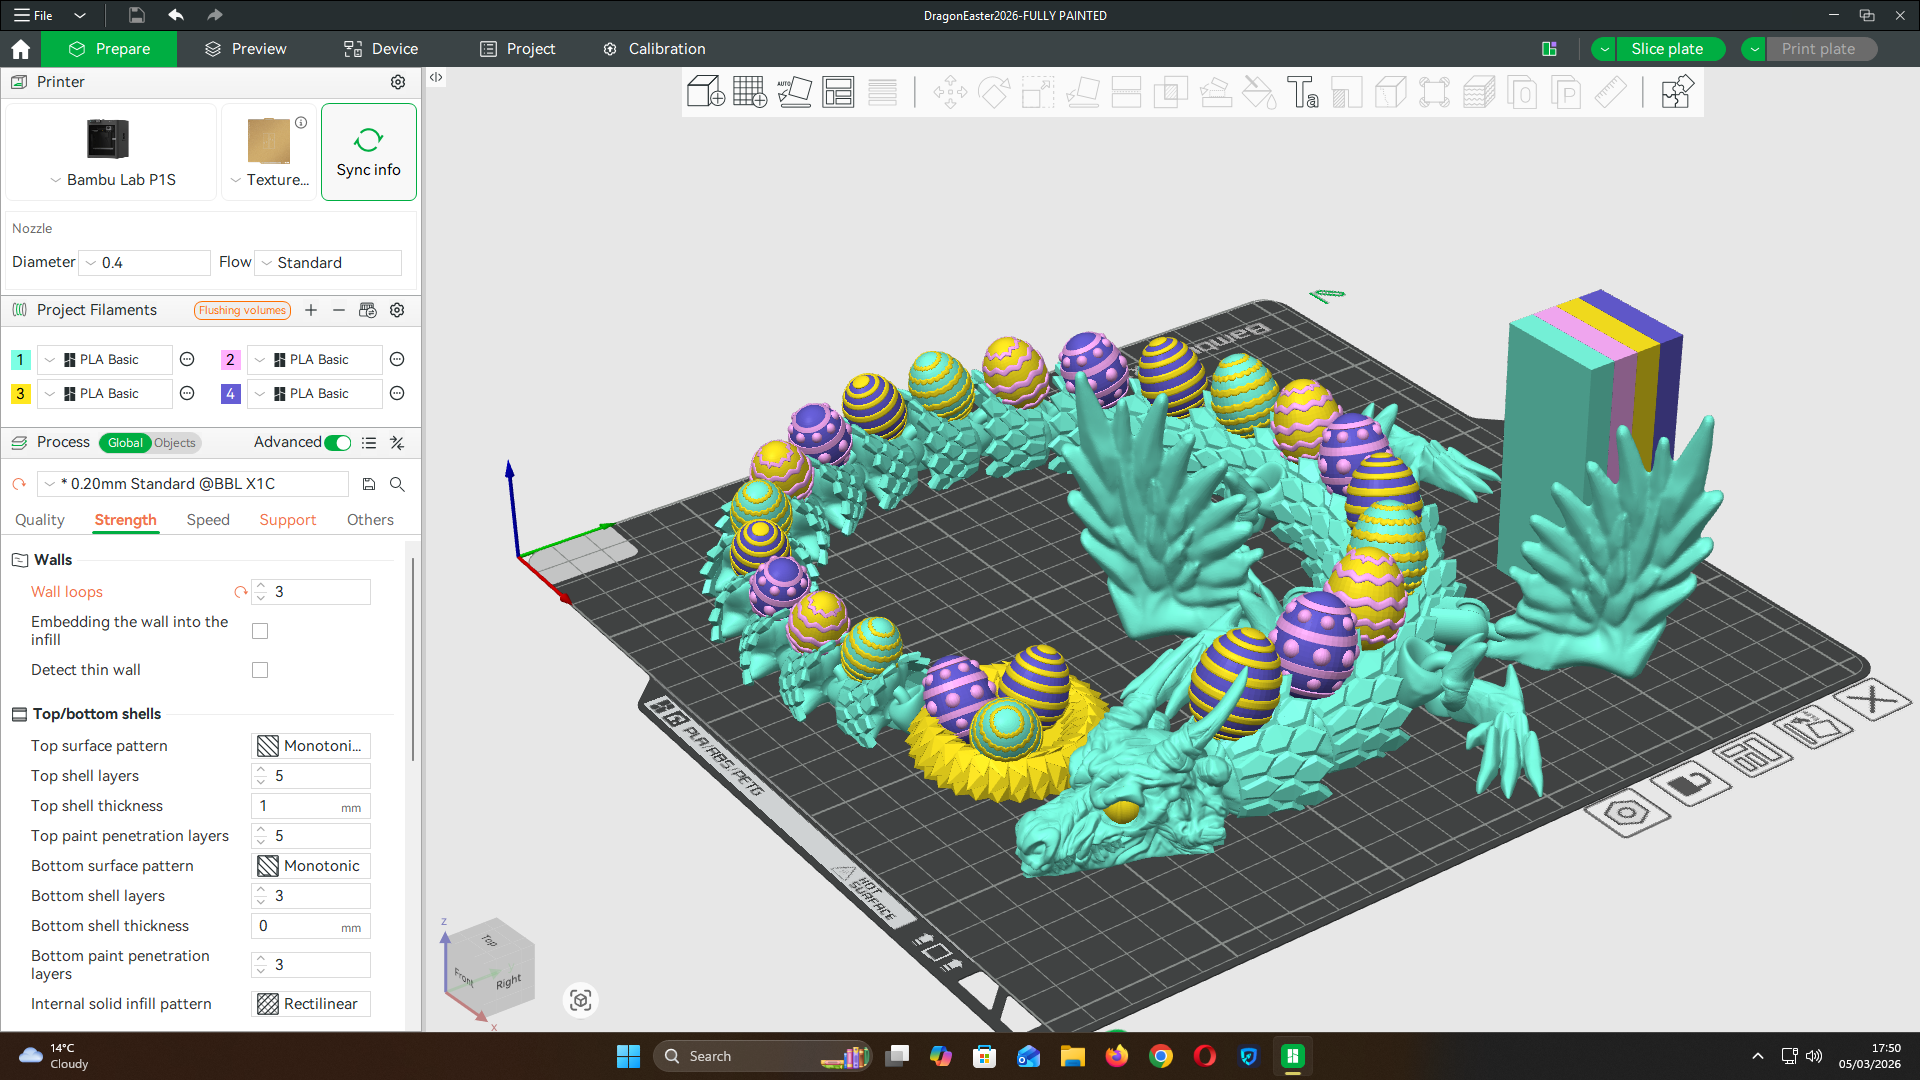Compare presets icon in Process header

point(397,442)
